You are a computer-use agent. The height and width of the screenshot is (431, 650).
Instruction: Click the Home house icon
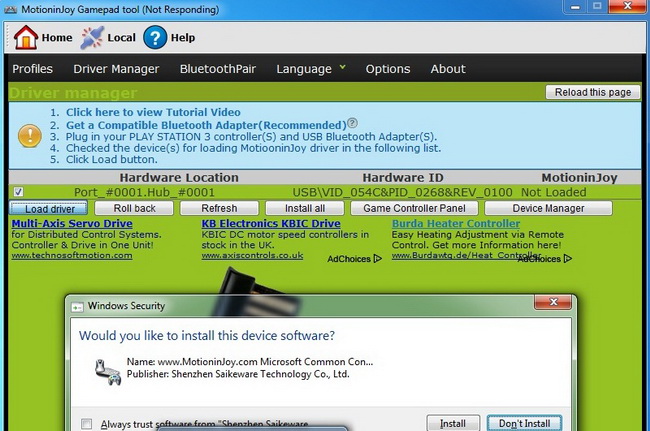[25, 37]
